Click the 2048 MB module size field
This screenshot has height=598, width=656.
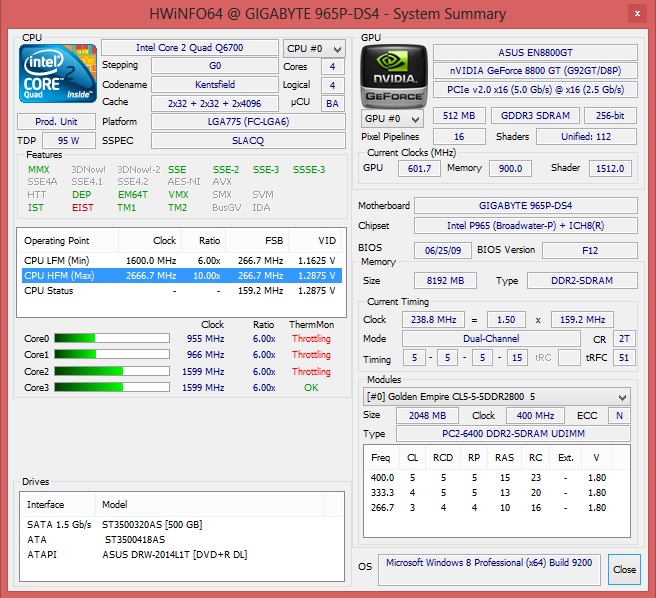tap(427, 416)
